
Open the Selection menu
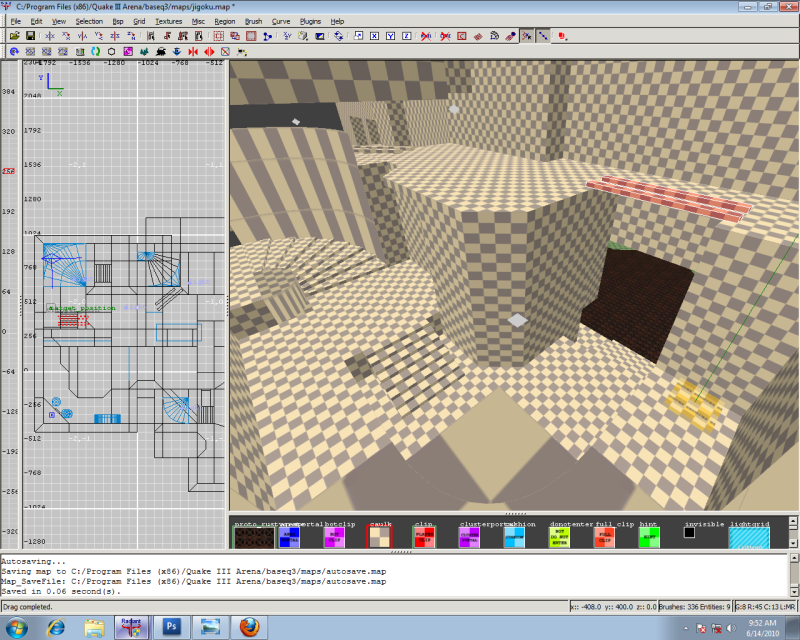pos(89,21)
